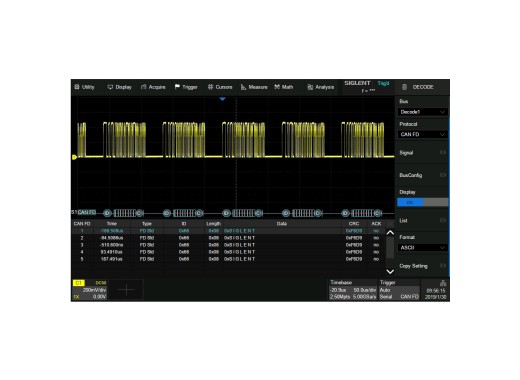Open the Measure menu
Screen dimensions: 520x380
[254, 87]
